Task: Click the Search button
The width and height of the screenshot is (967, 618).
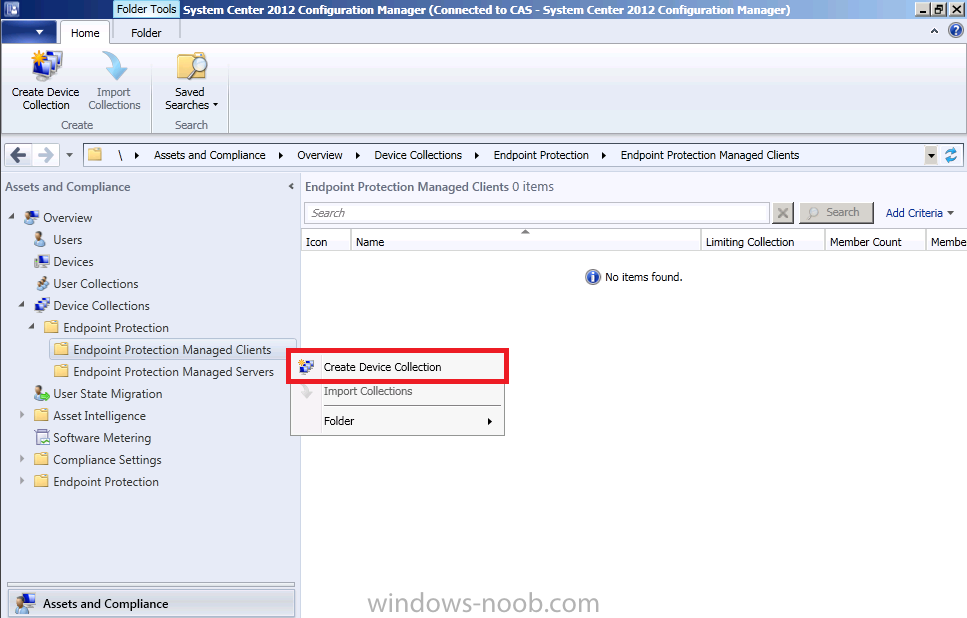Action: [836, 213]
